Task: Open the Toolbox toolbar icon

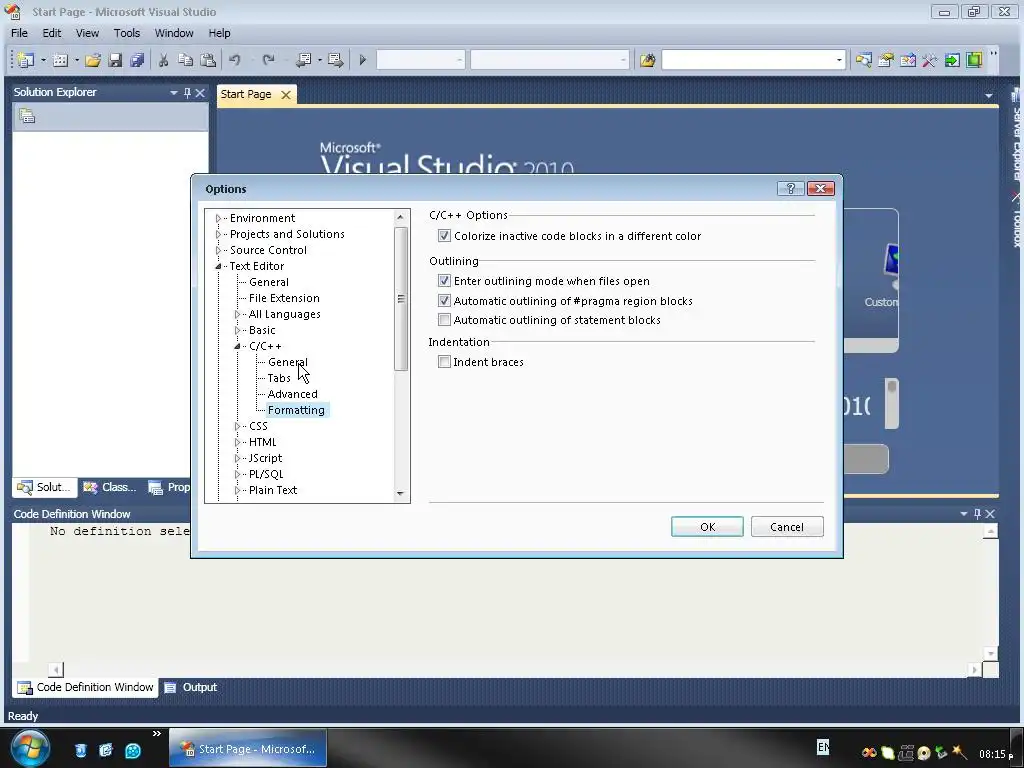Action: click(x=929, y=60)
